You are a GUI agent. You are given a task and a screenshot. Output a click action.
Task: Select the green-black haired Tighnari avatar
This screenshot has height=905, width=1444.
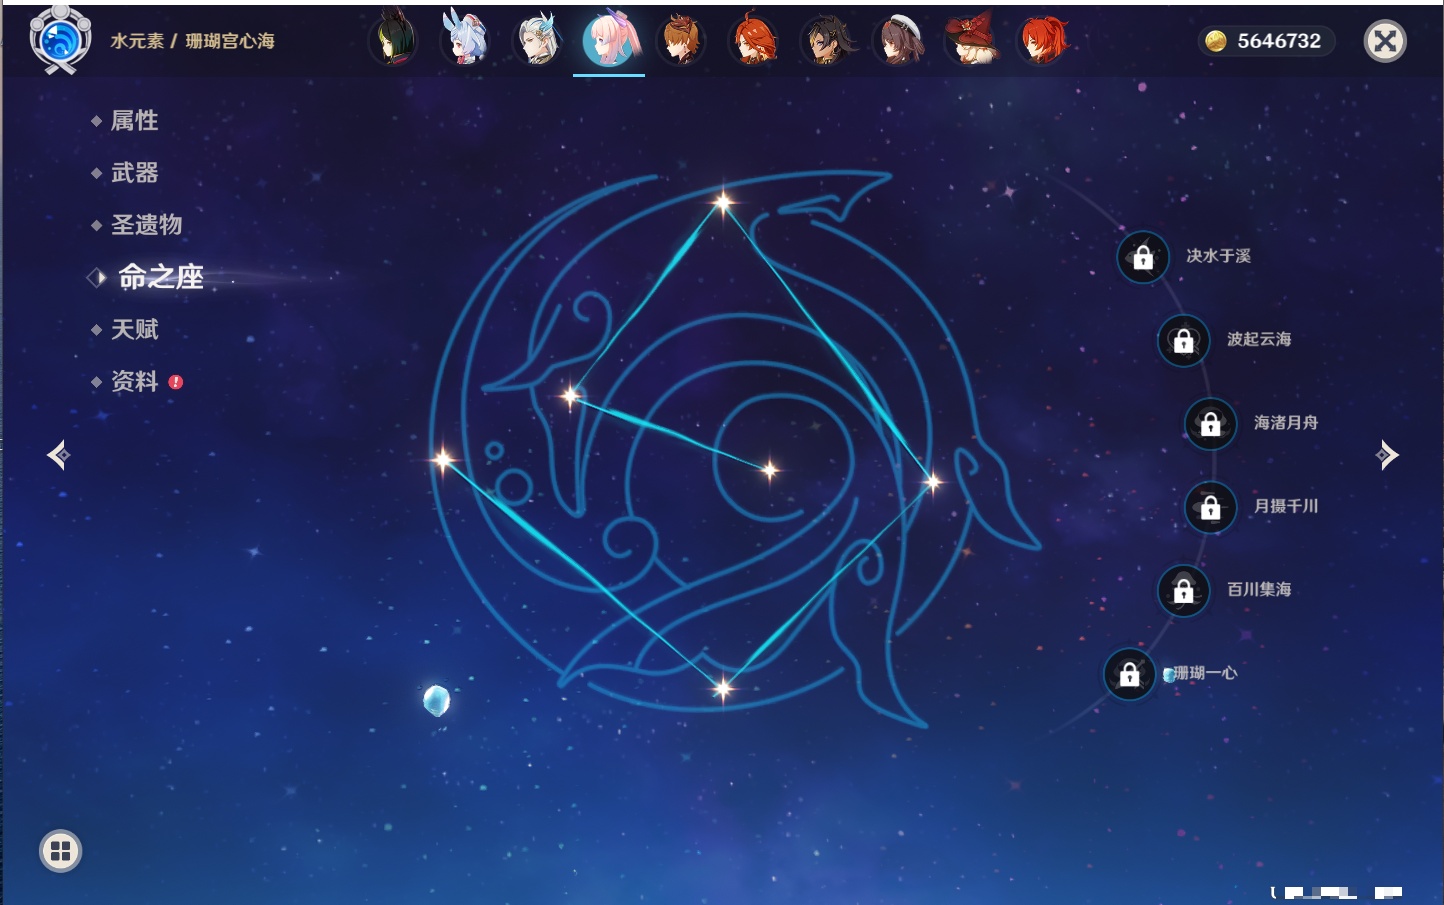tap(393, 40)
